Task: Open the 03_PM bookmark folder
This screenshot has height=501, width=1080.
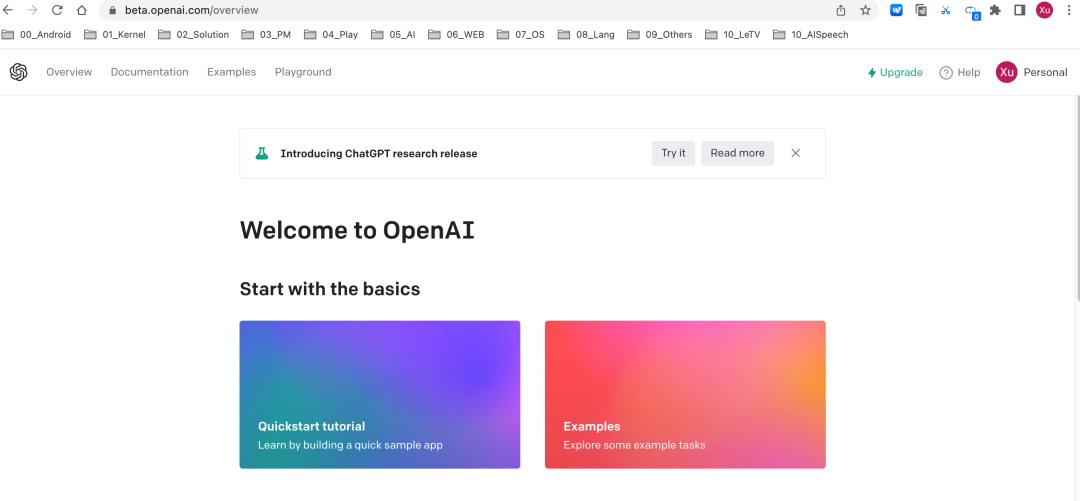Action: pyautogui.click(x=267, y=34)
